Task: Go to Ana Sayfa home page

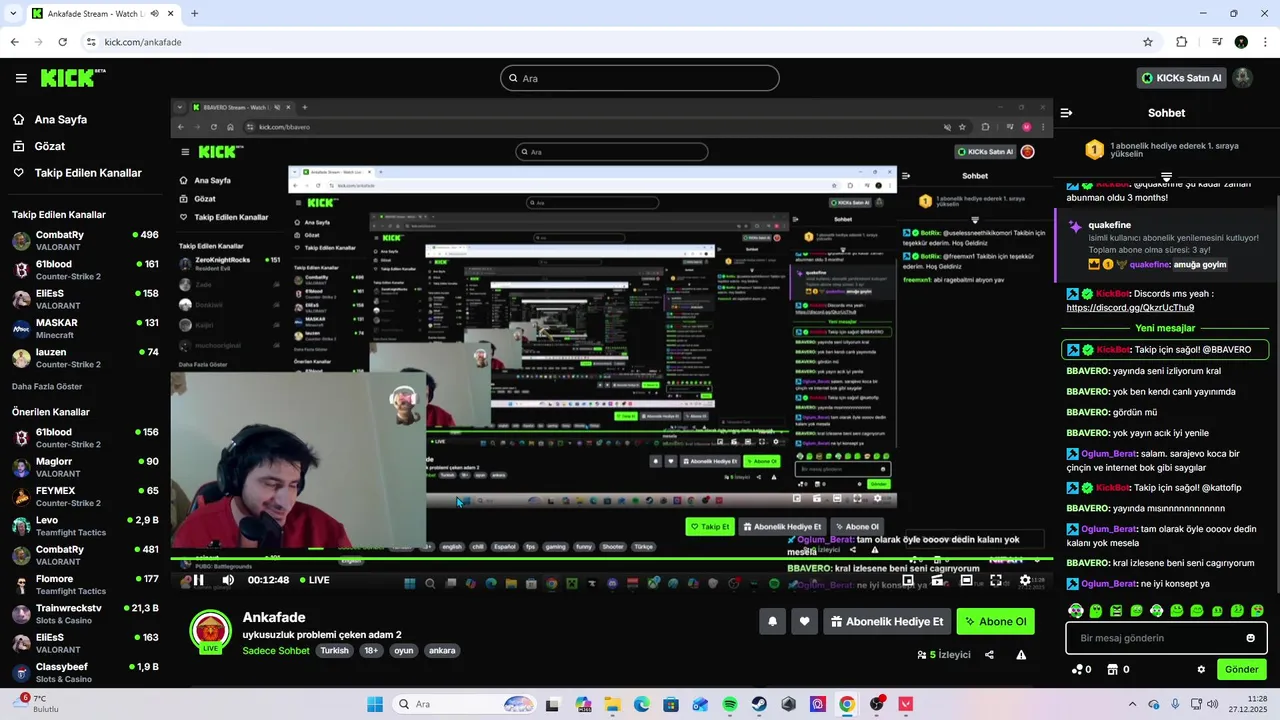Action: pos(61,119)
